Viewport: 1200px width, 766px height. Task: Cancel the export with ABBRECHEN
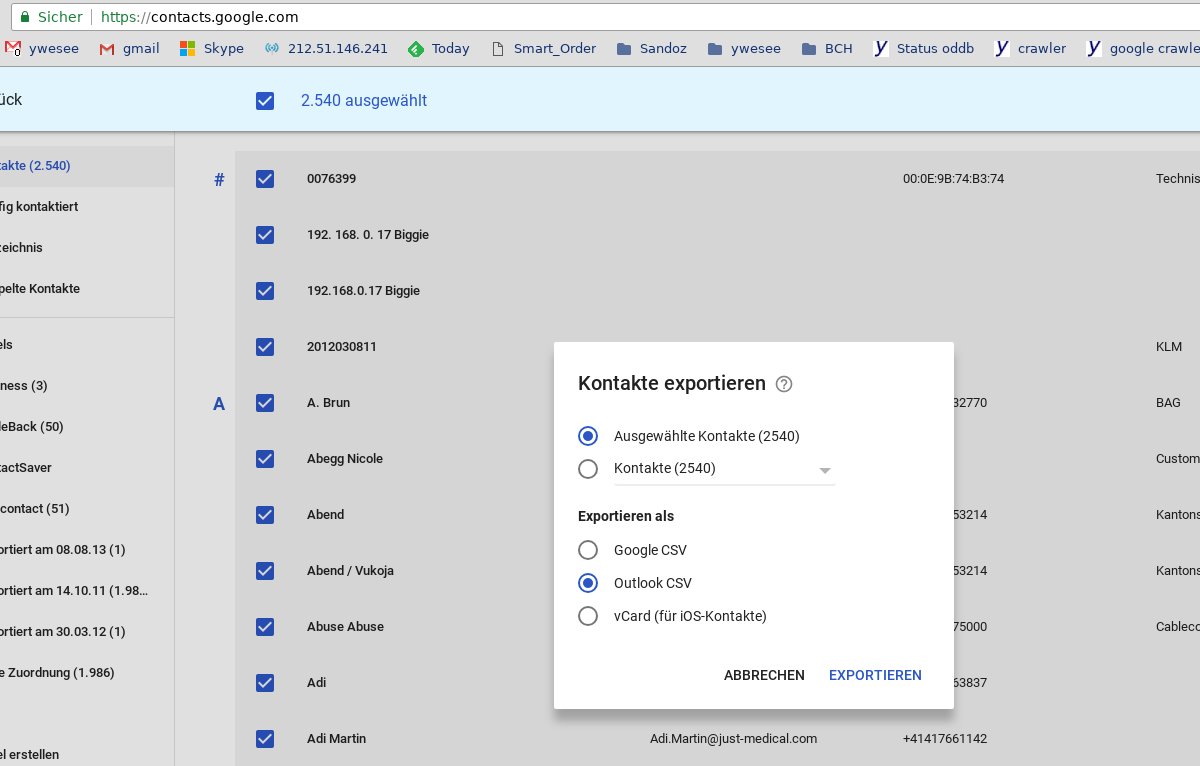coord(764,675)
